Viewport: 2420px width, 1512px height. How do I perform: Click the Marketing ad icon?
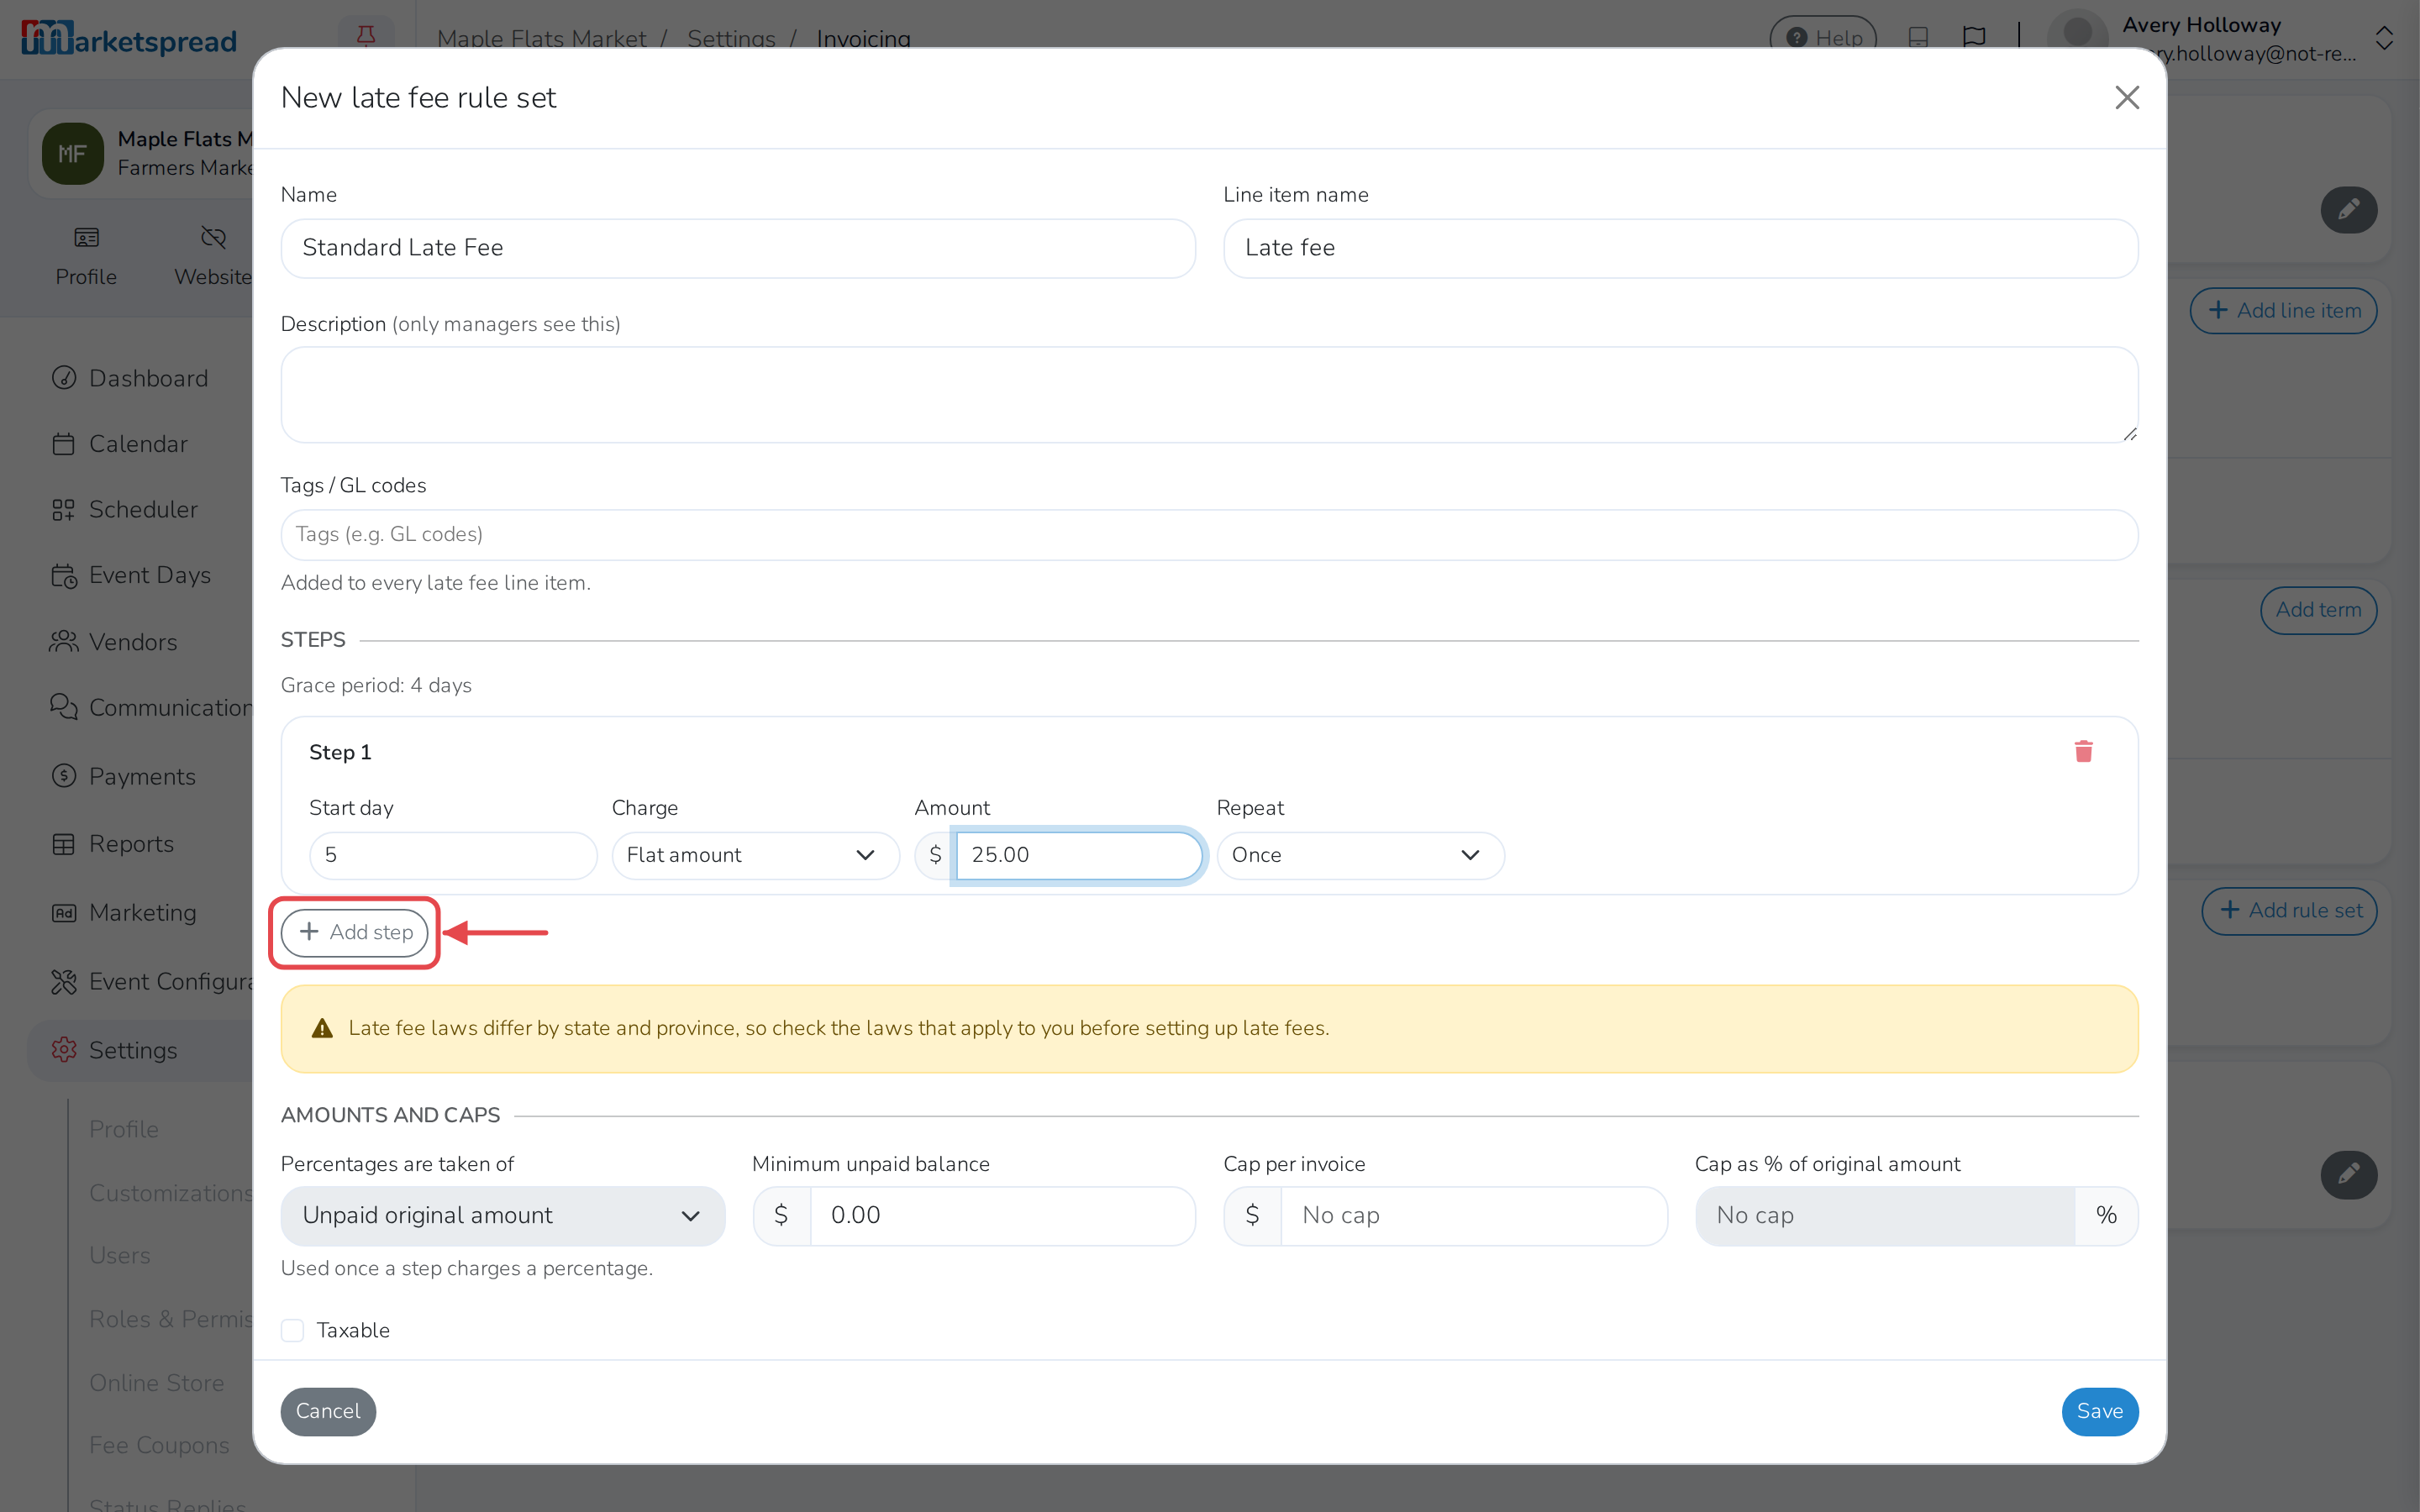coord(64,913)
